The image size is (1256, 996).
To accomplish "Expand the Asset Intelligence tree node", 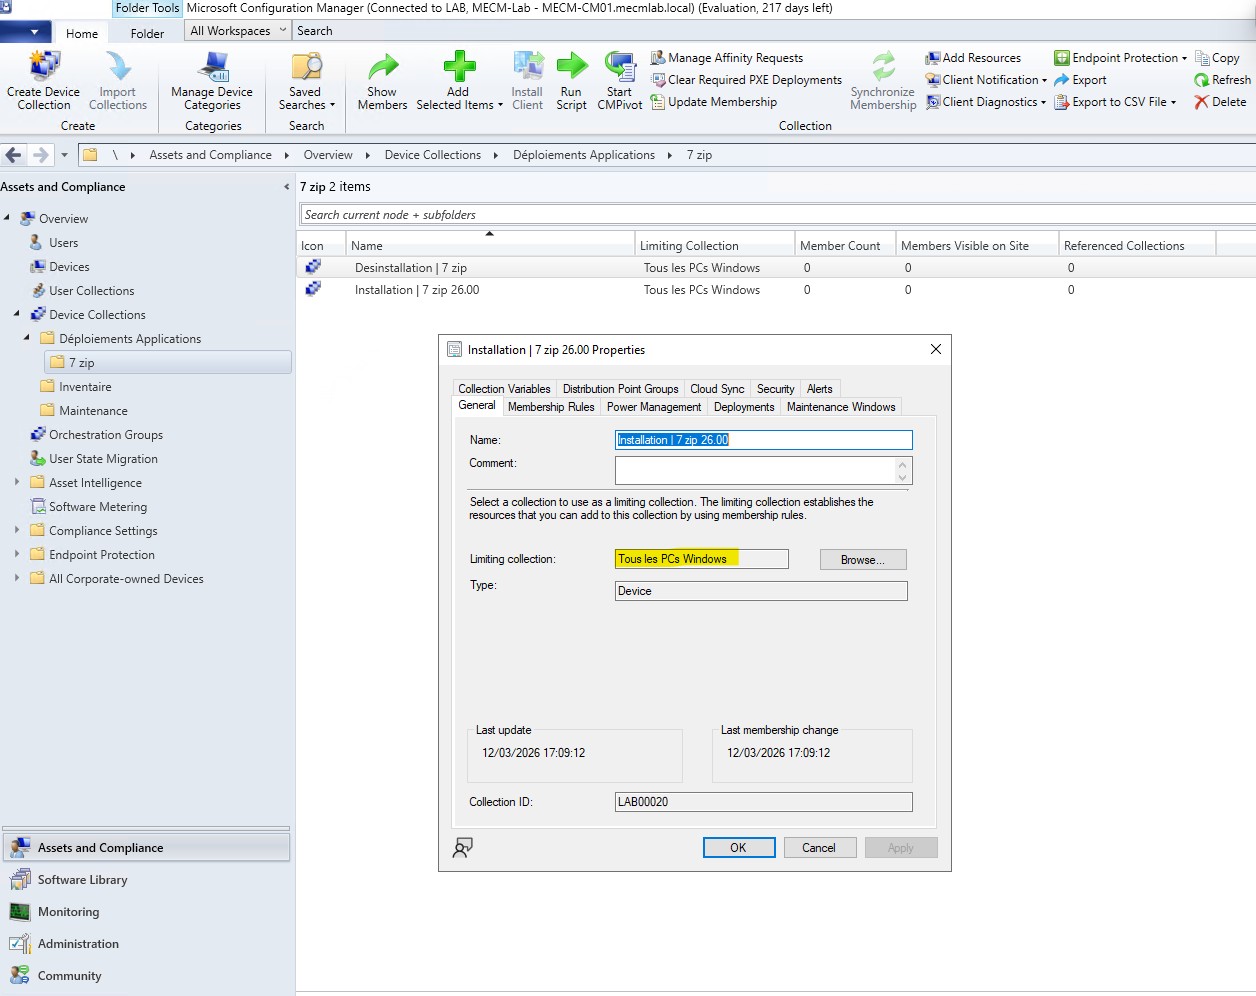I will [18, 482].
